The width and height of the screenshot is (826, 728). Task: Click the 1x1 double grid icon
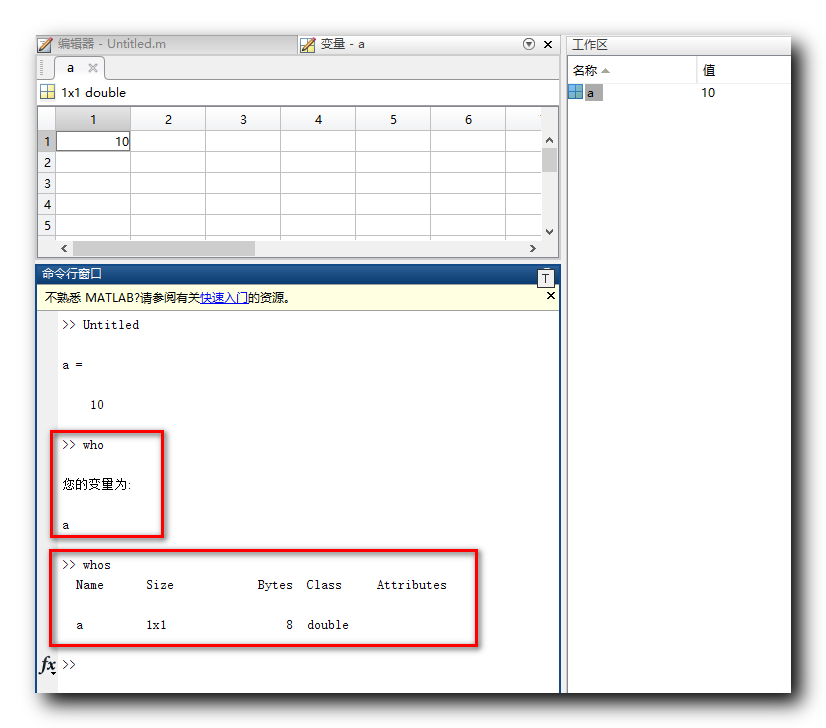coord(47,92)
